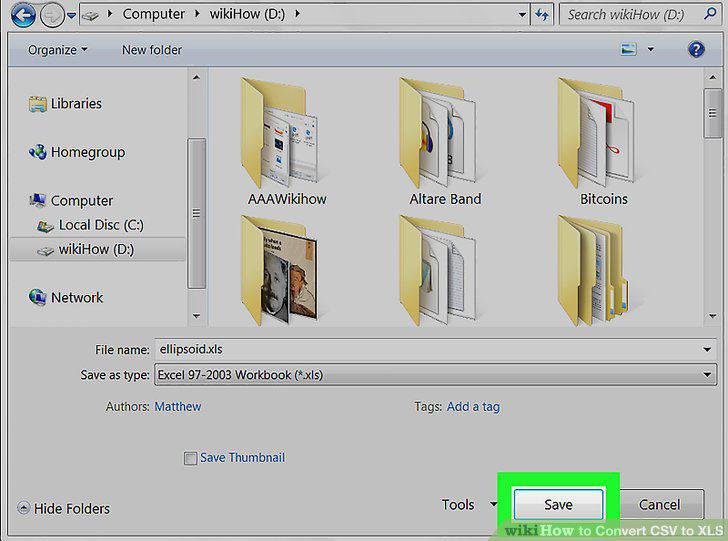
Task: Create a New folder
Action: 152,50
